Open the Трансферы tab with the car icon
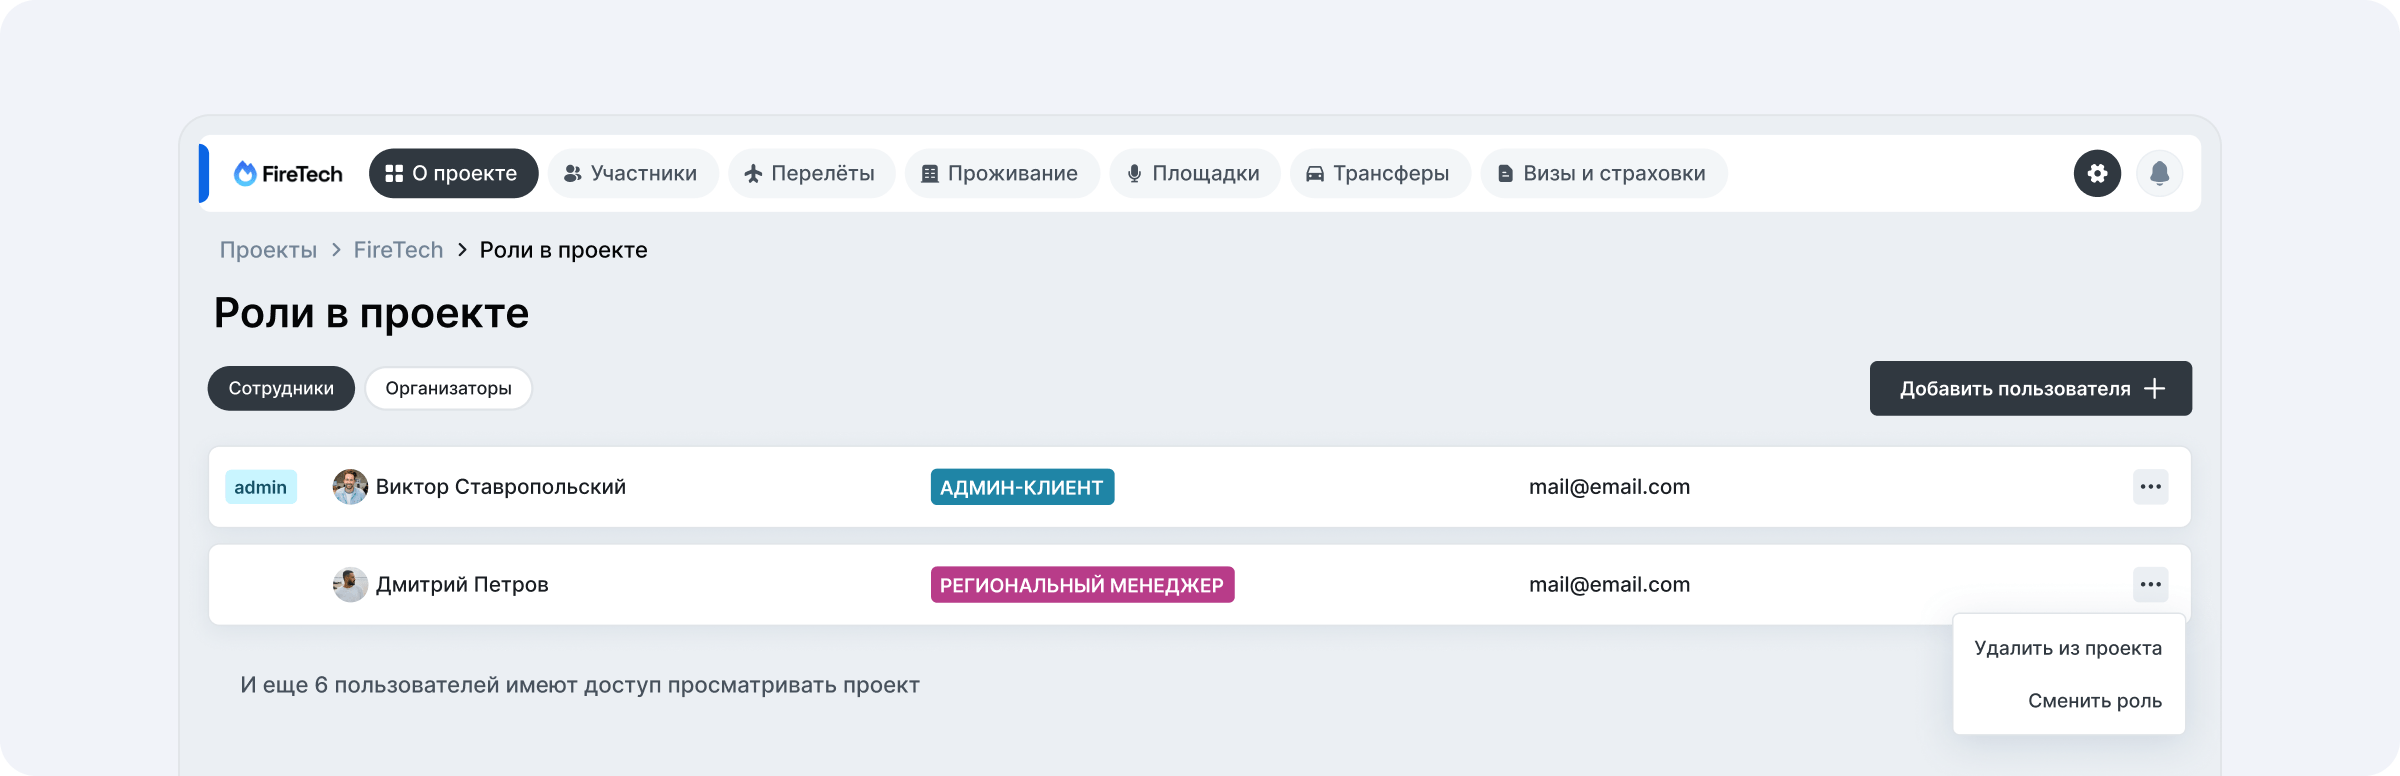This screenshot has height=776, width=2400. coord(1379,174)
